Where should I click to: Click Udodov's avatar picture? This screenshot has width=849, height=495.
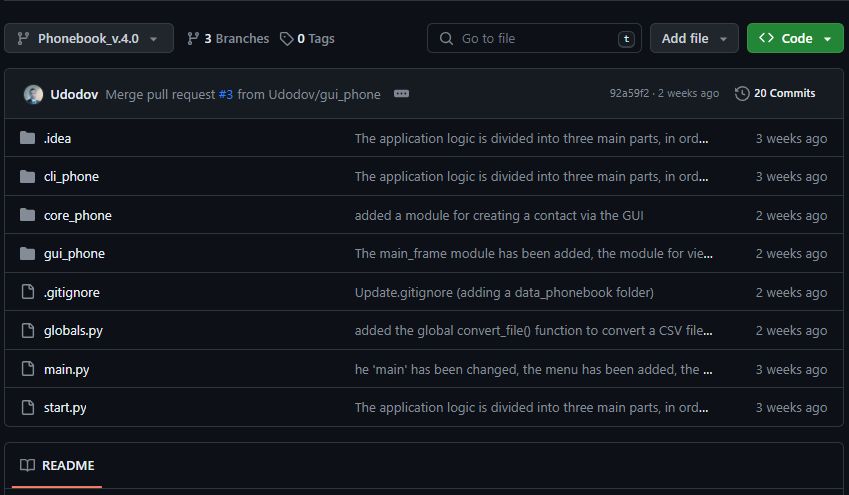tap(34, 94)
